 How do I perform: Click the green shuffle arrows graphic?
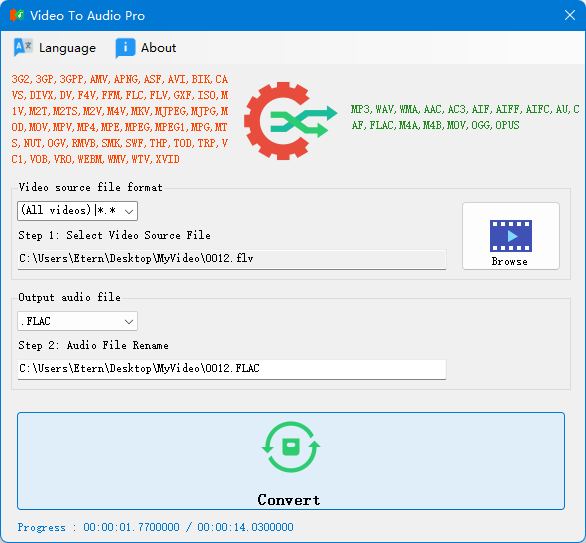[x=304, y=121]
